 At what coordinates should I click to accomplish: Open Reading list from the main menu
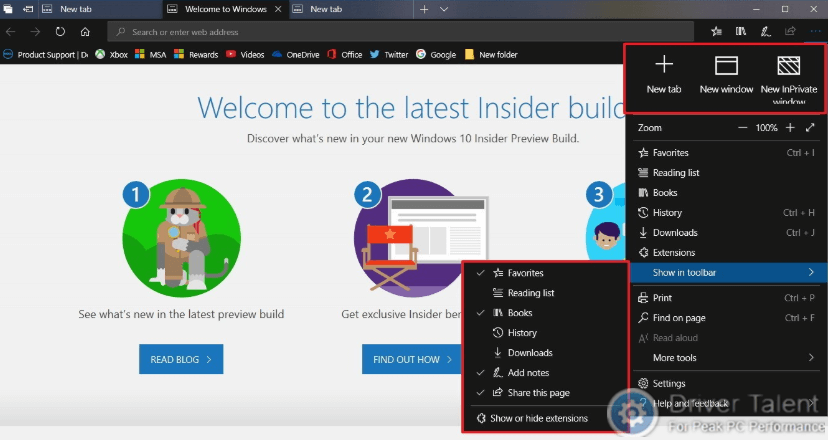point(726,173)
